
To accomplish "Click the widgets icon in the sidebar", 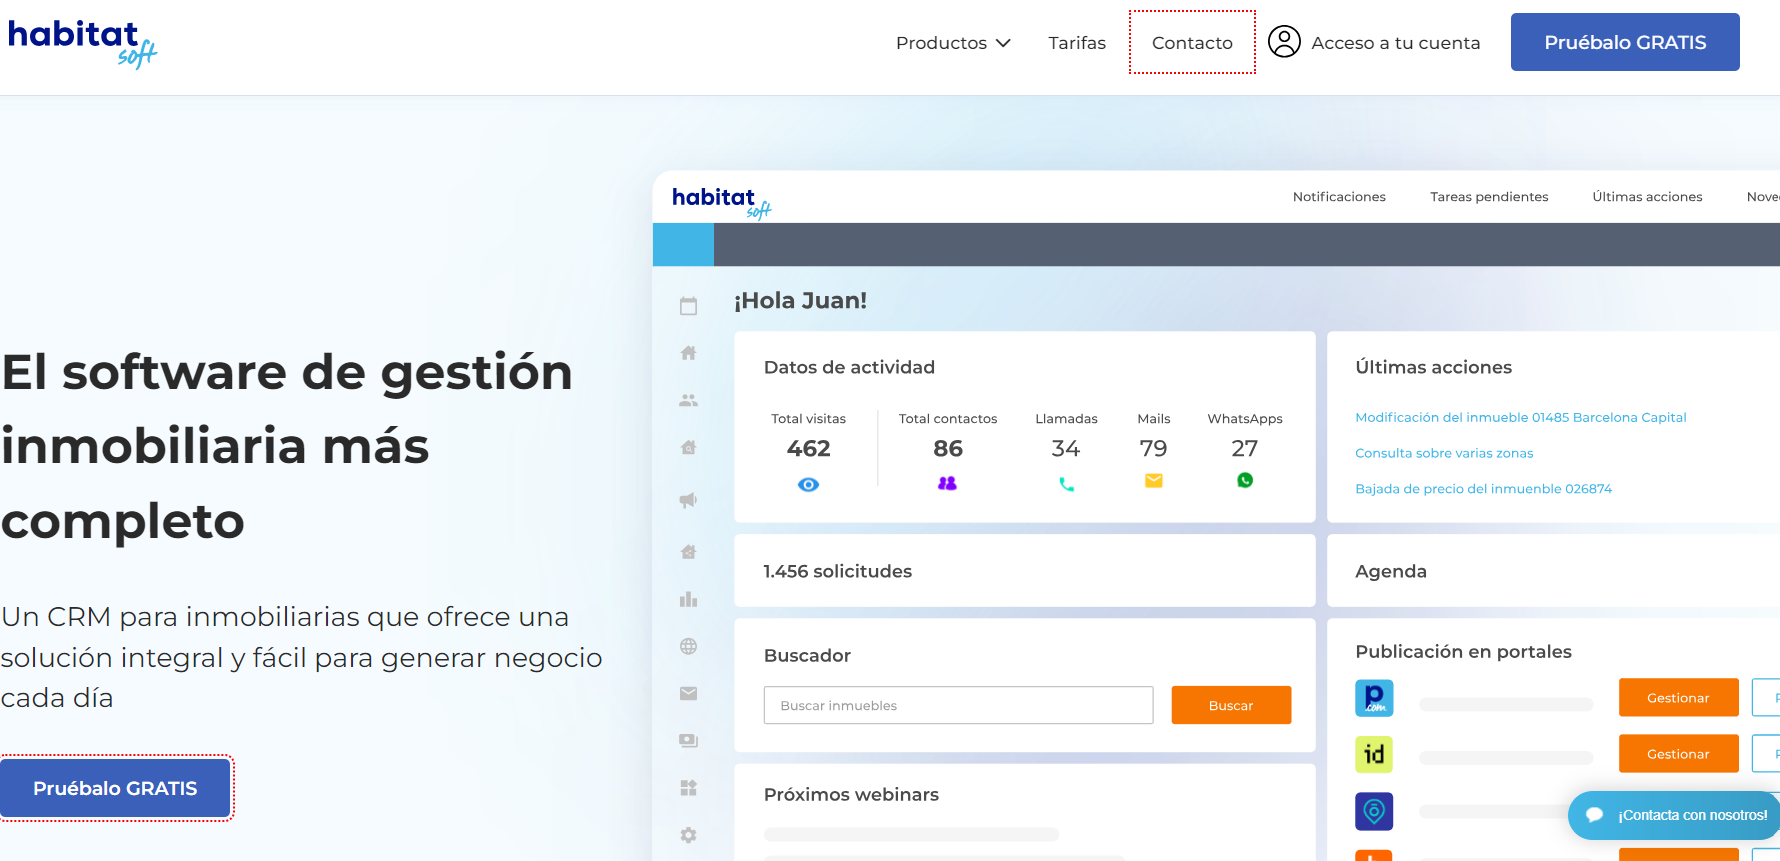I will pyautogui.click(x=688, y=788).
